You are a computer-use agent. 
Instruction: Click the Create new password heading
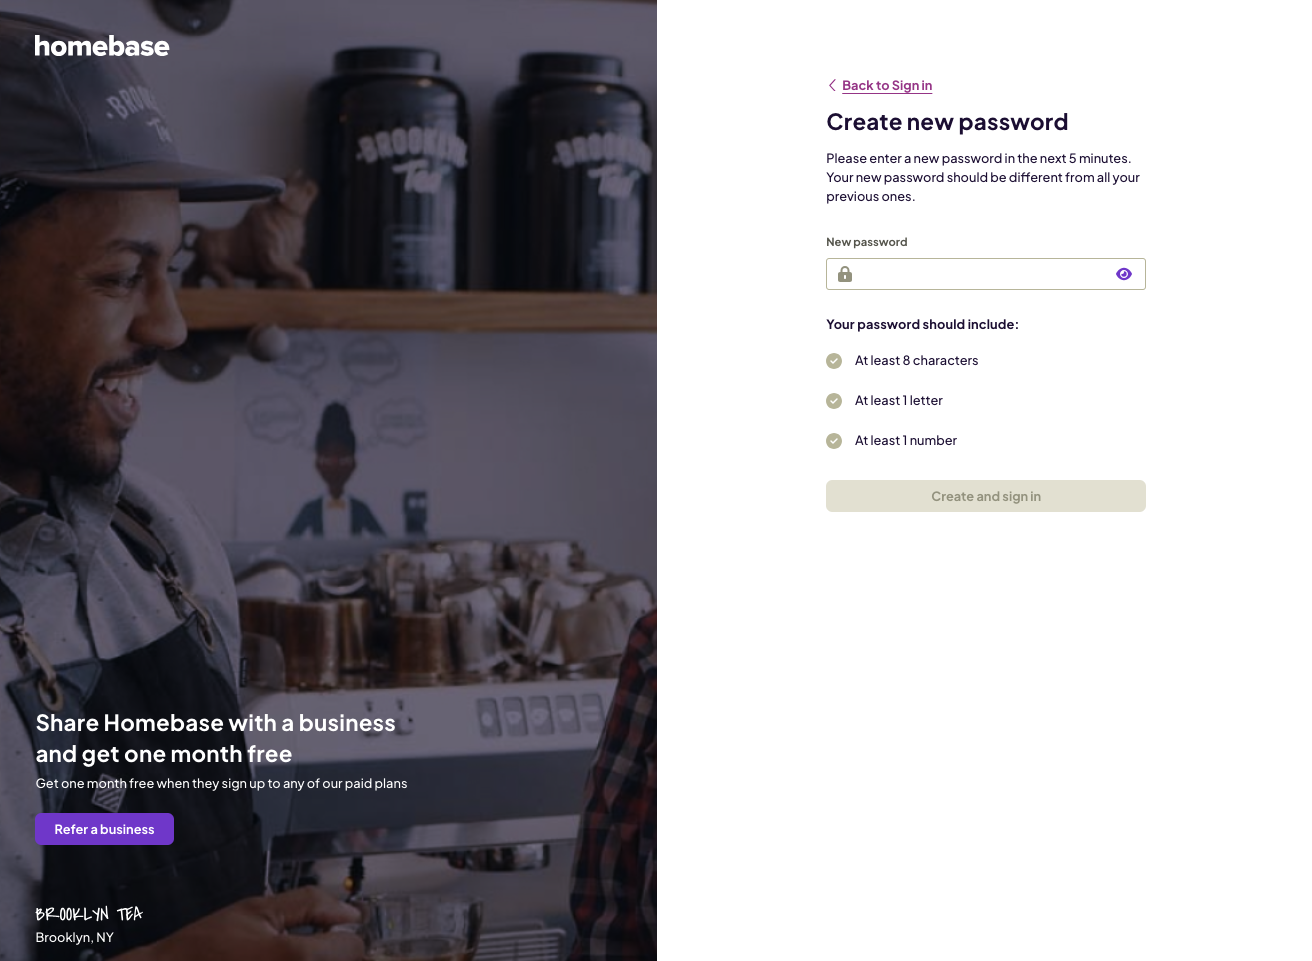(947, 122)
